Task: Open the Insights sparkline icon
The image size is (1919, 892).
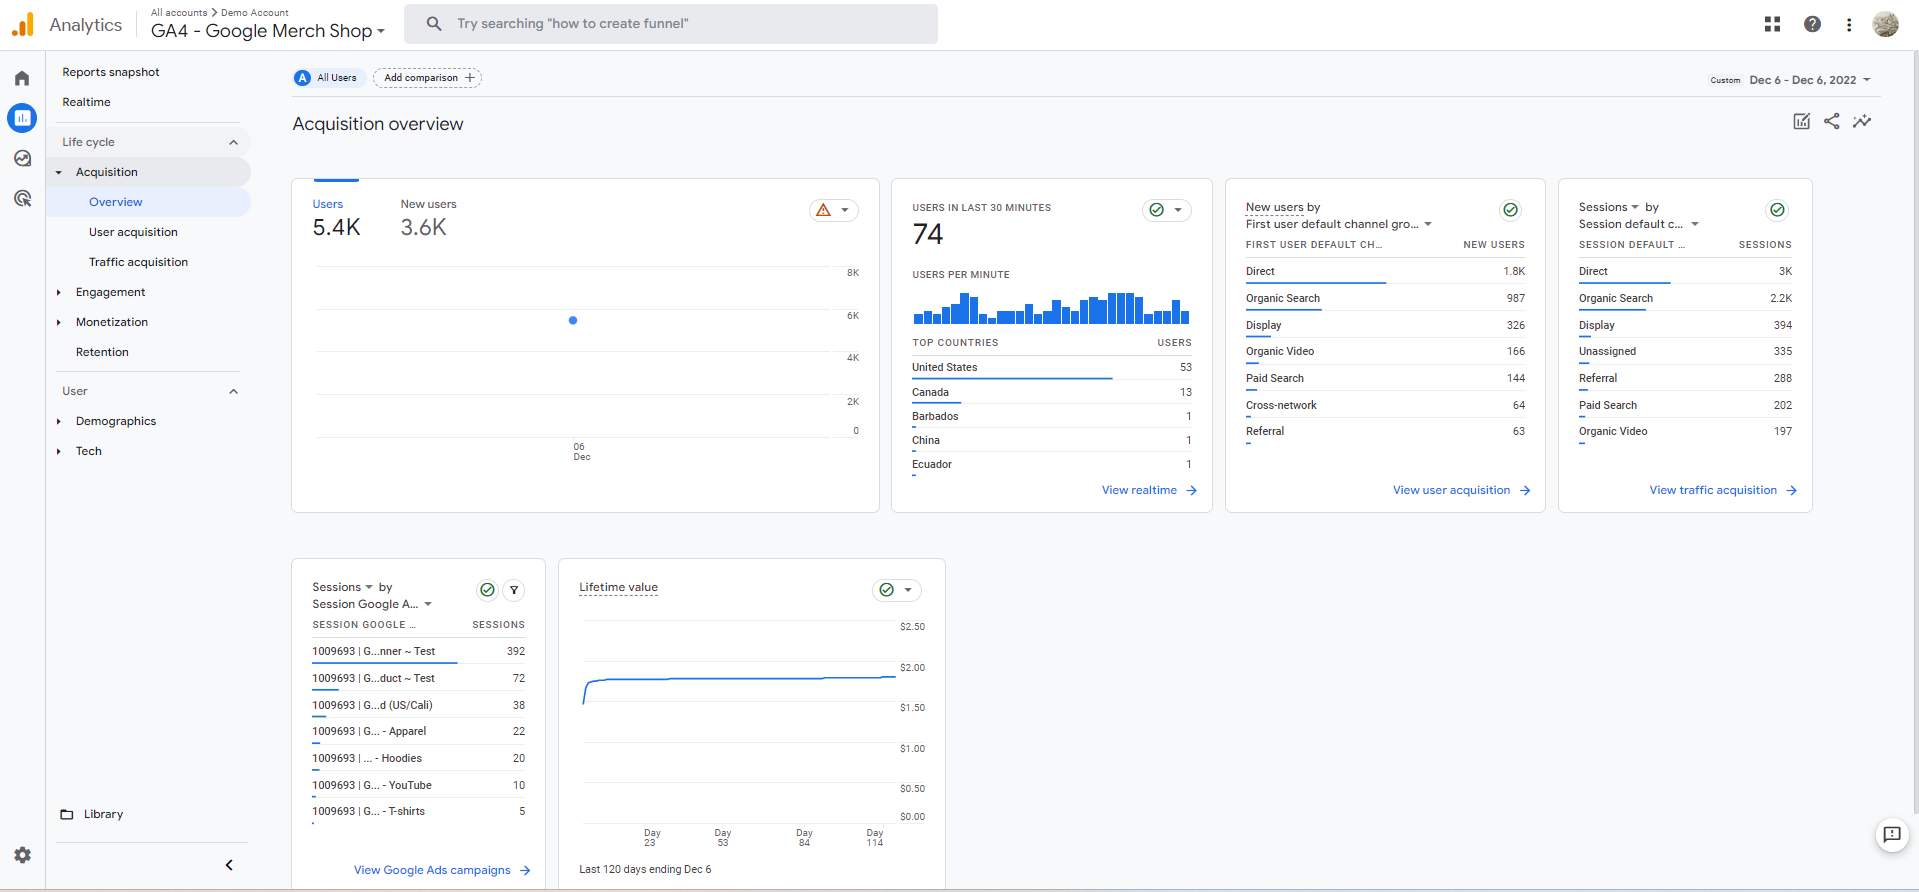Action: (1862, 121)
